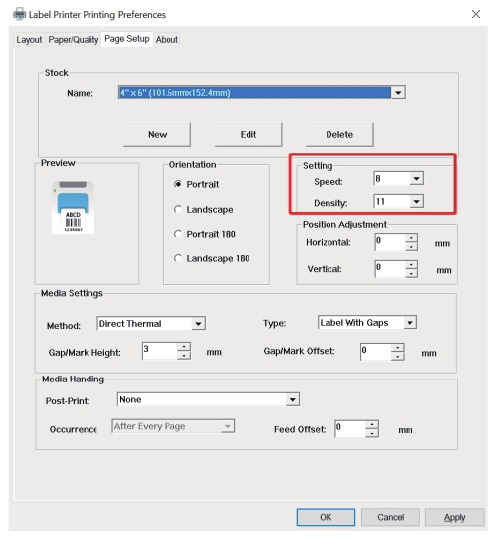Increase Gap/Mark Height using up arrow

[x=184, y=347]
